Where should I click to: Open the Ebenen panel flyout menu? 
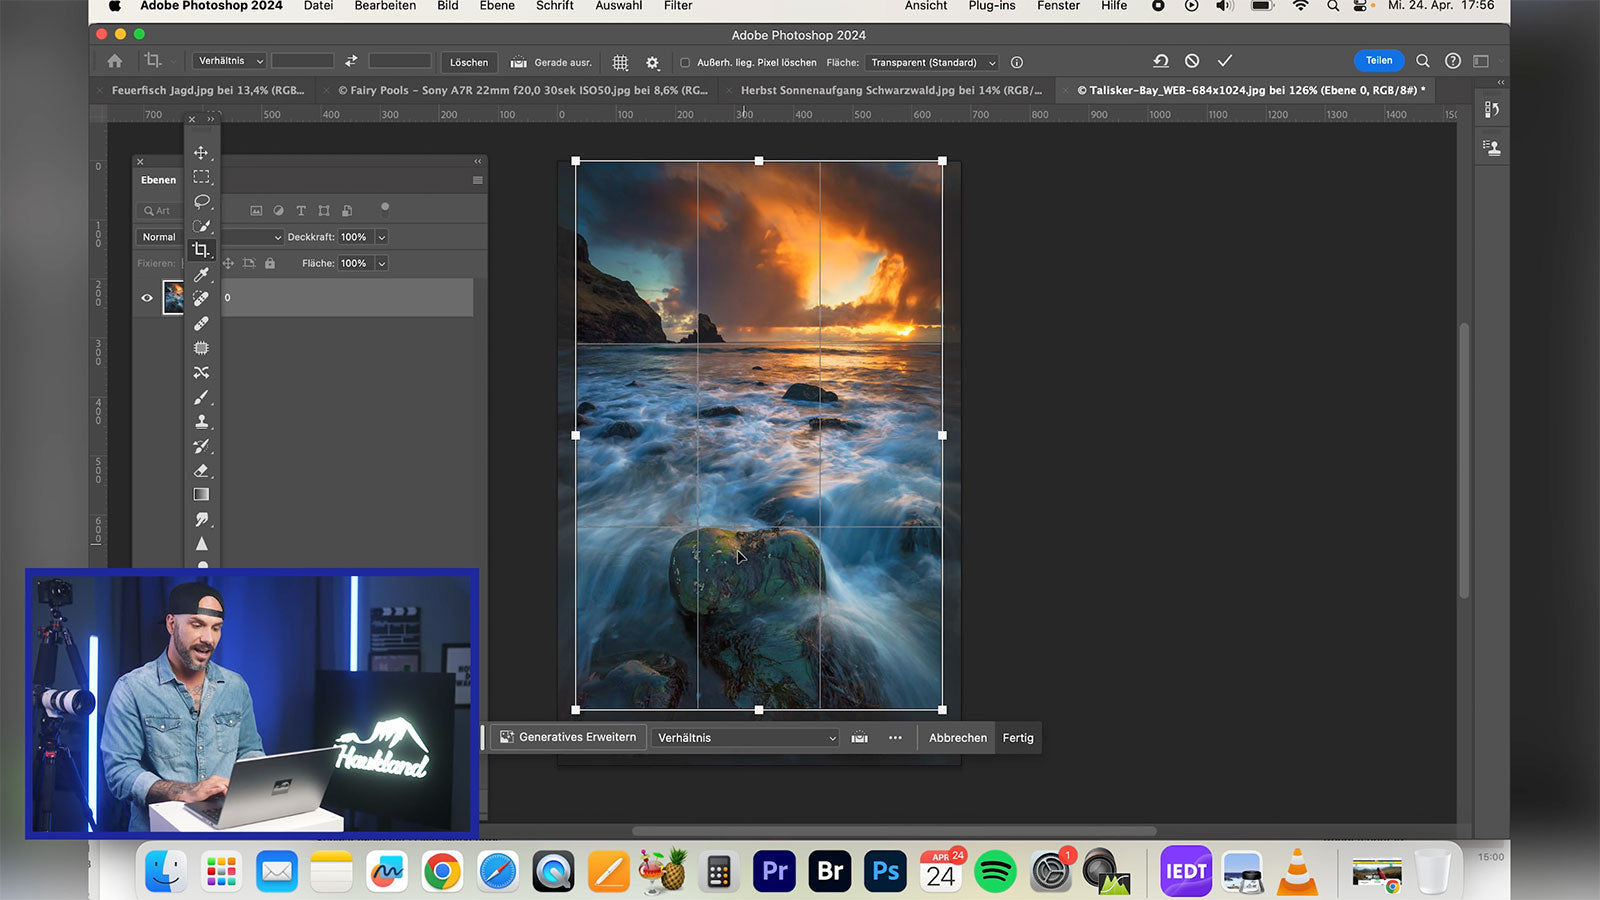coord(478,180)
